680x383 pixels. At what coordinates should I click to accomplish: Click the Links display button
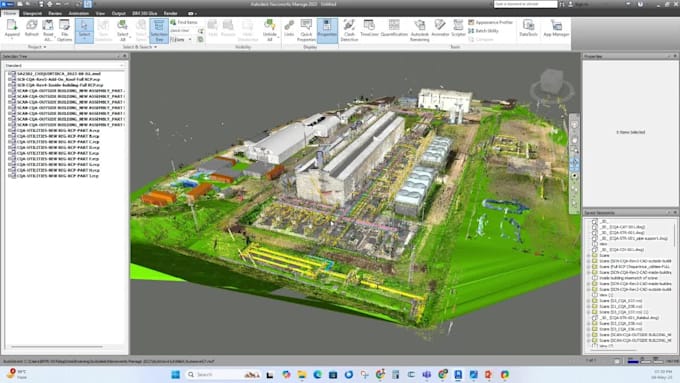(x=289, y=28)
